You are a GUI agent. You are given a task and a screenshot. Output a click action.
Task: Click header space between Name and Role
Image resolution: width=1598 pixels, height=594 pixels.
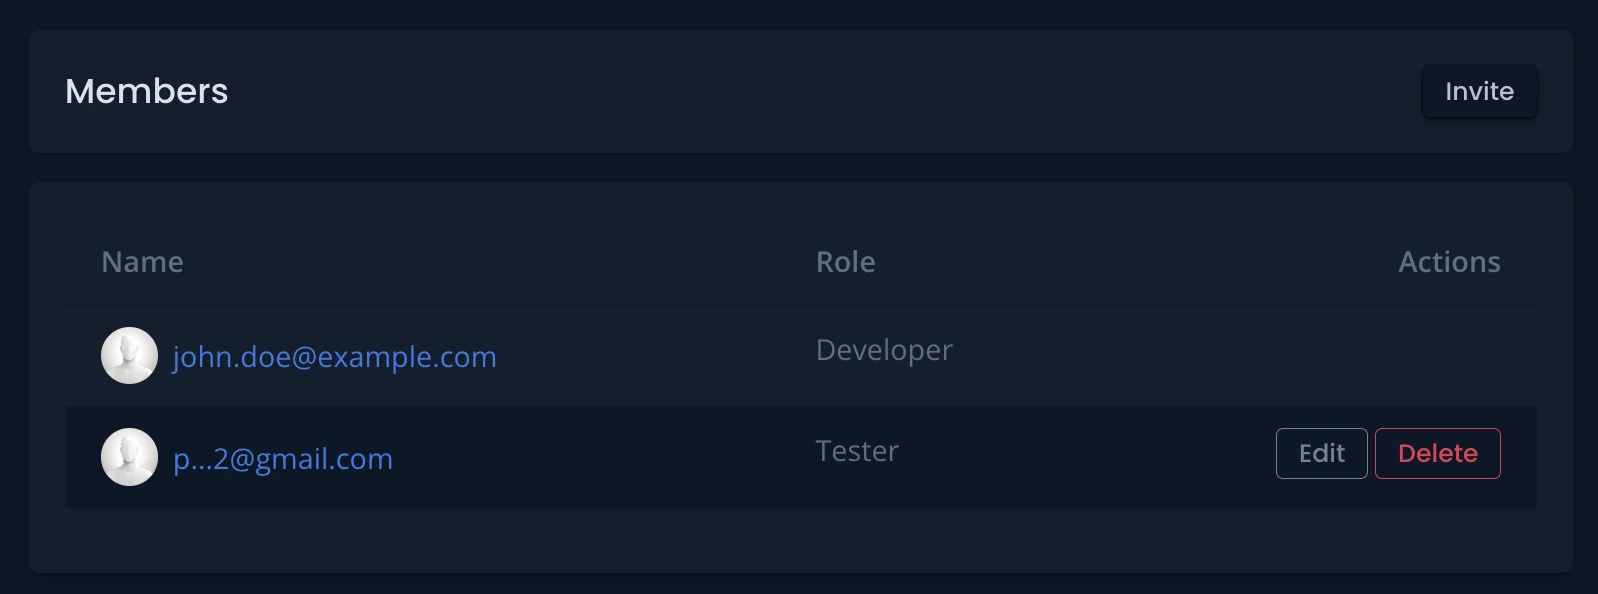point(500,262)
